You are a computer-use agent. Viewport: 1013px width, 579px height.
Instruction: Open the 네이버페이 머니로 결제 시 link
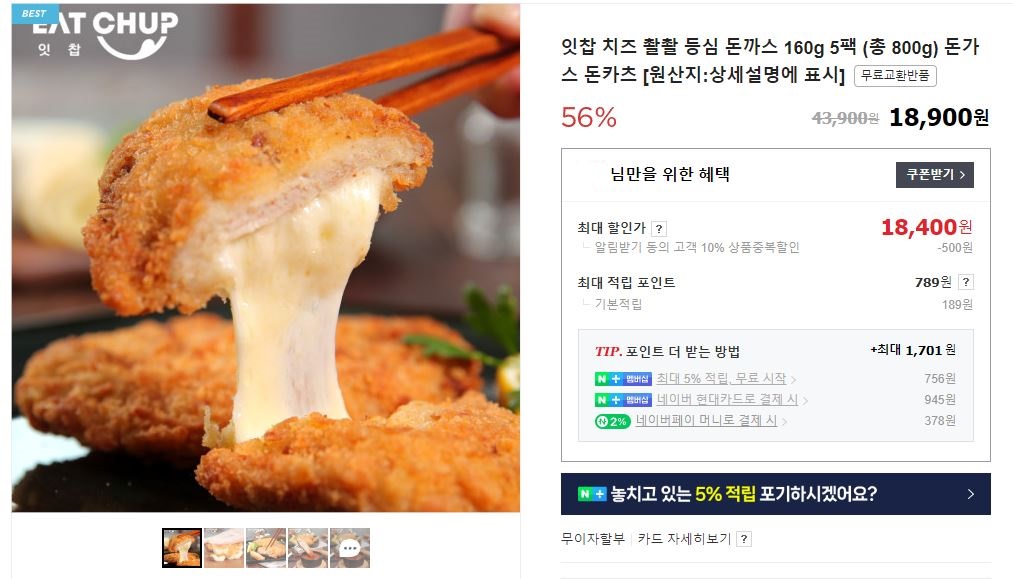[706, 421]
